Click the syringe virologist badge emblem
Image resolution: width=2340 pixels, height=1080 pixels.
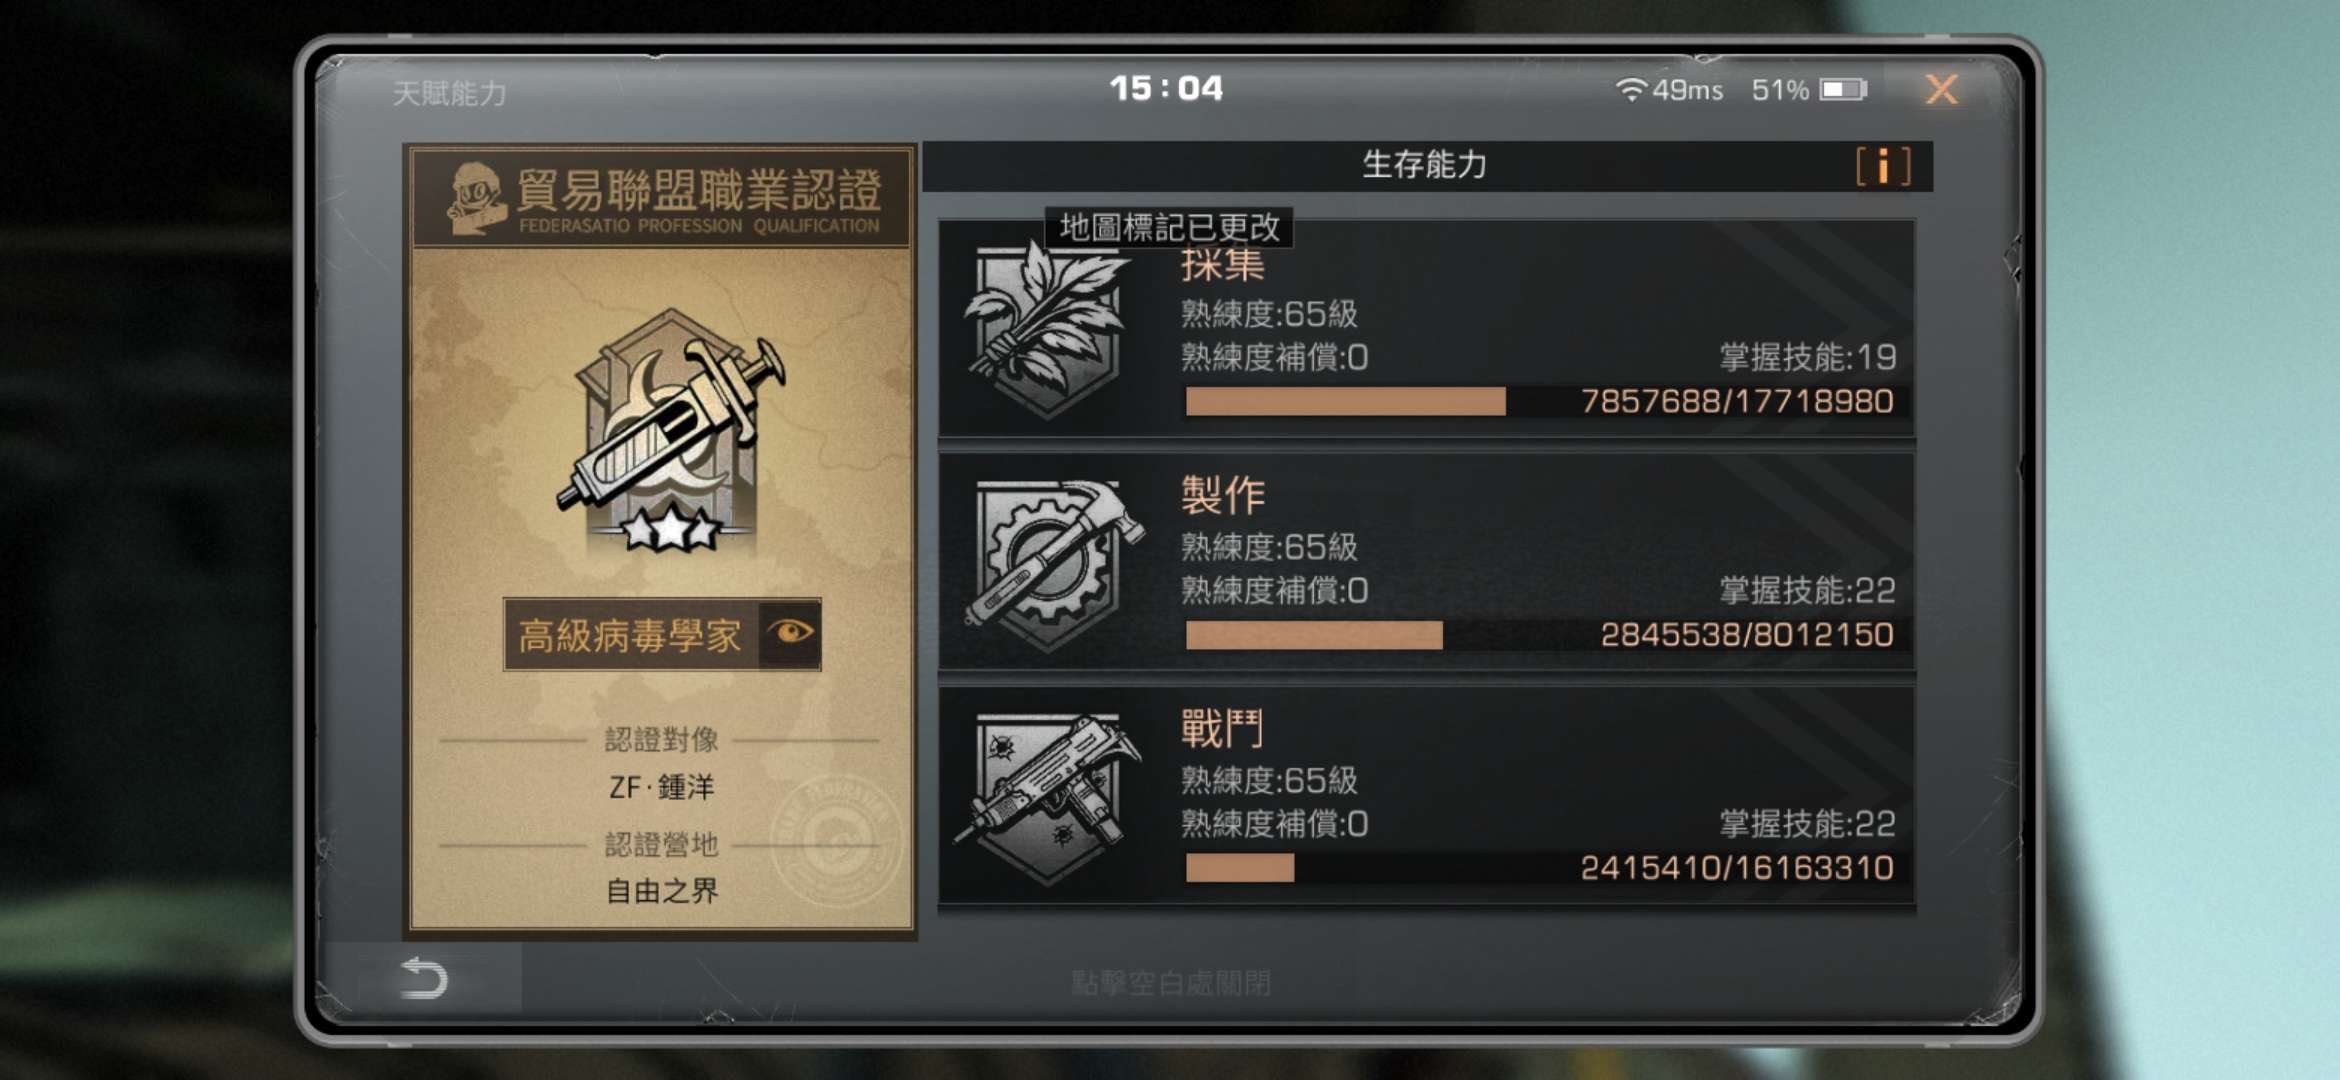coord(670,432)
